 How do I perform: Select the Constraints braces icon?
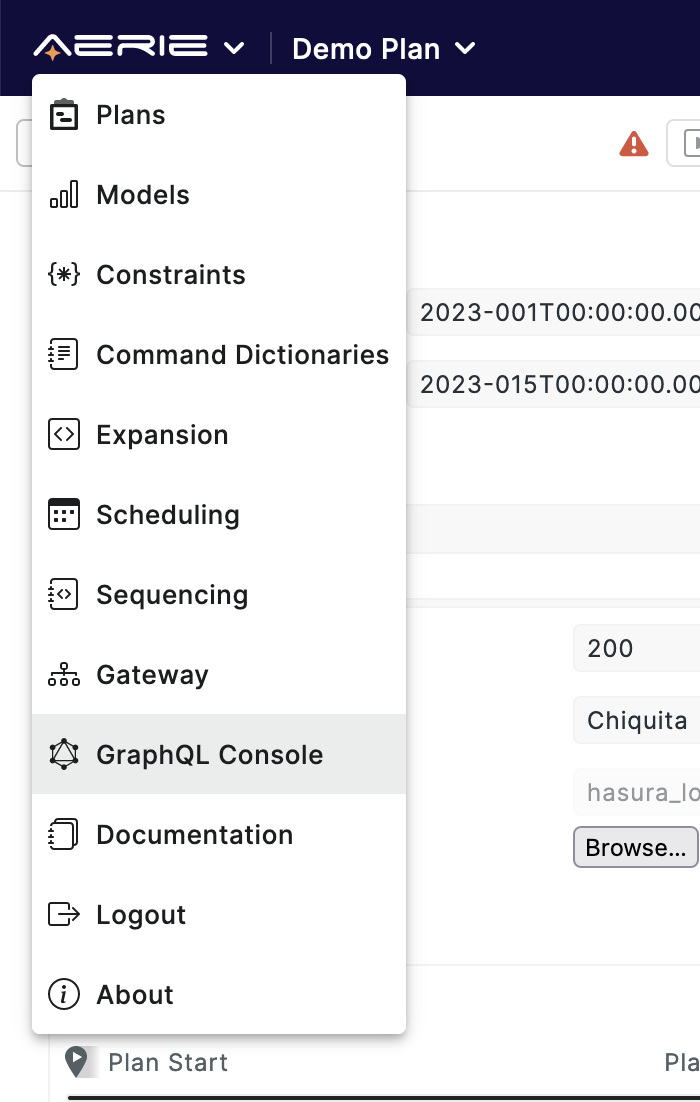click(63, 274)
